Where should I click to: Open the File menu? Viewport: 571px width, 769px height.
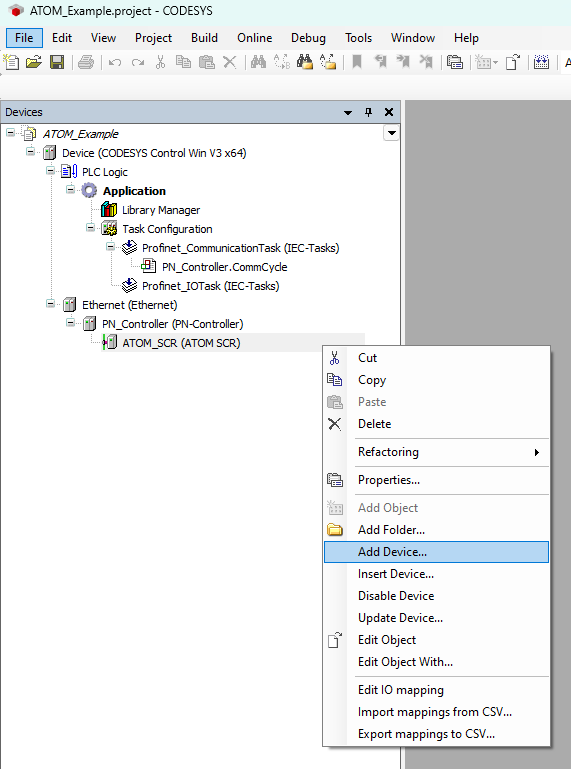click(24, 38)
